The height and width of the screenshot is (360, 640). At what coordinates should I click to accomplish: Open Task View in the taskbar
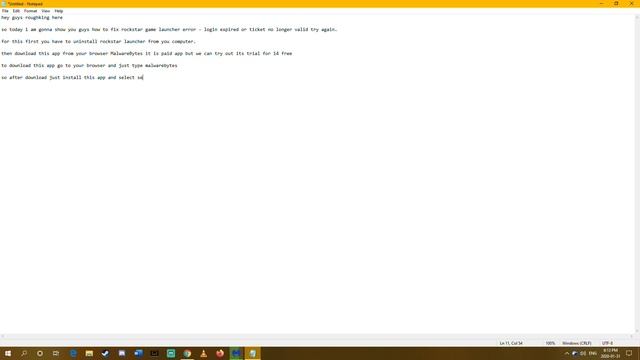[56, 353]
